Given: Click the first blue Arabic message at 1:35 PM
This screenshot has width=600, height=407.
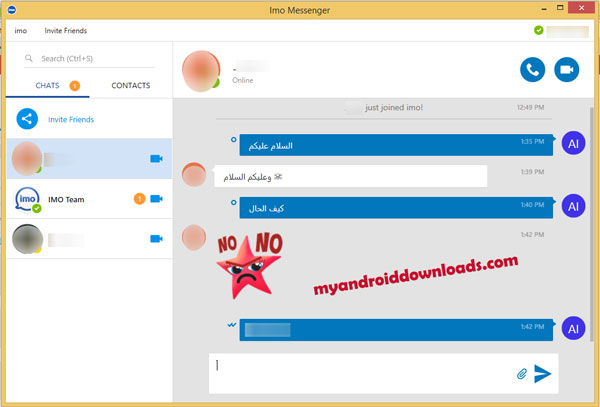Looking at the screenshot, I should [x=396, y=145].
